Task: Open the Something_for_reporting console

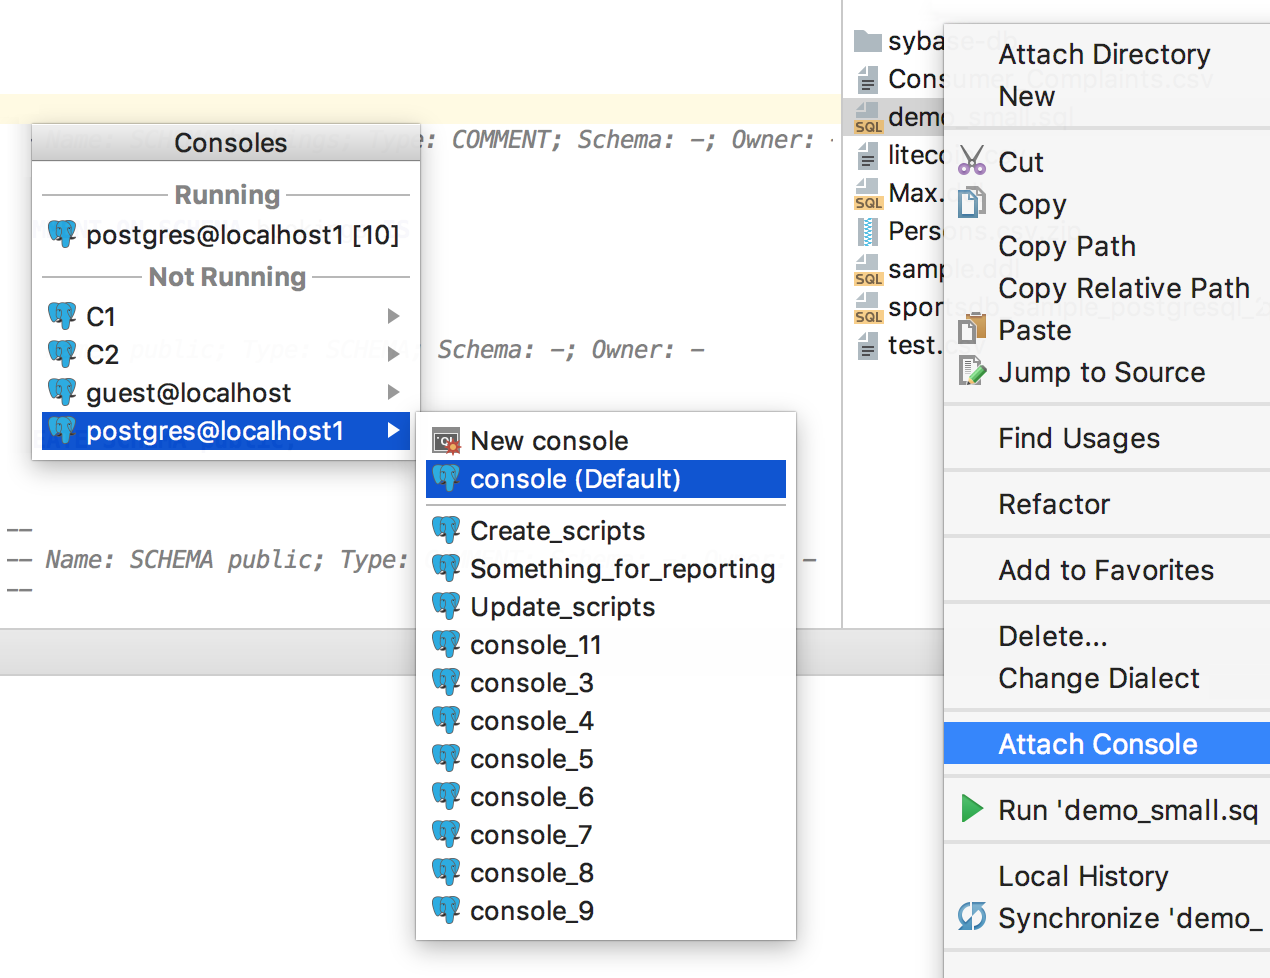Action: coord(606,569)
